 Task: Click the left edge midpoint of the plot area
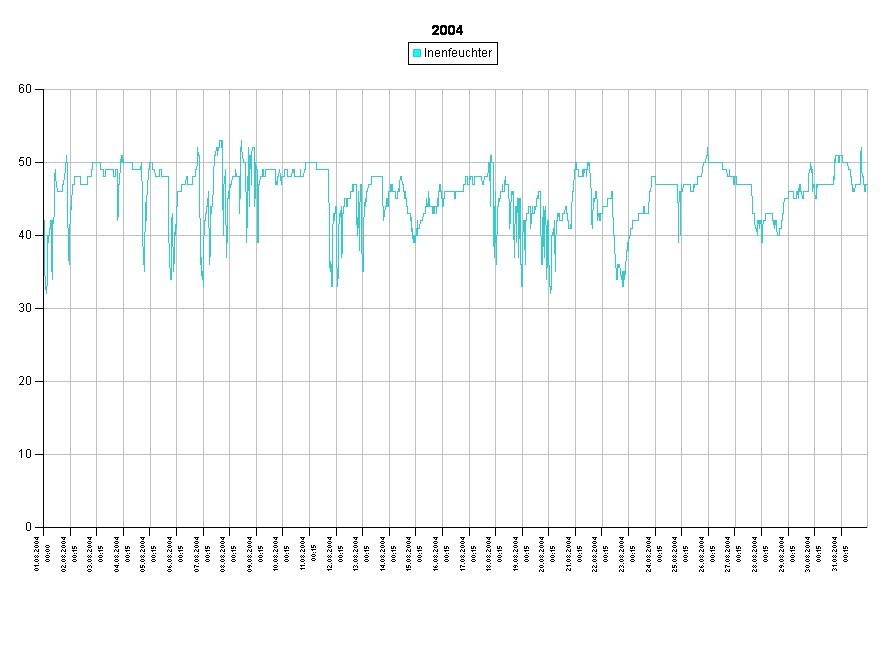pyautogui.click(x=44, y=308)
